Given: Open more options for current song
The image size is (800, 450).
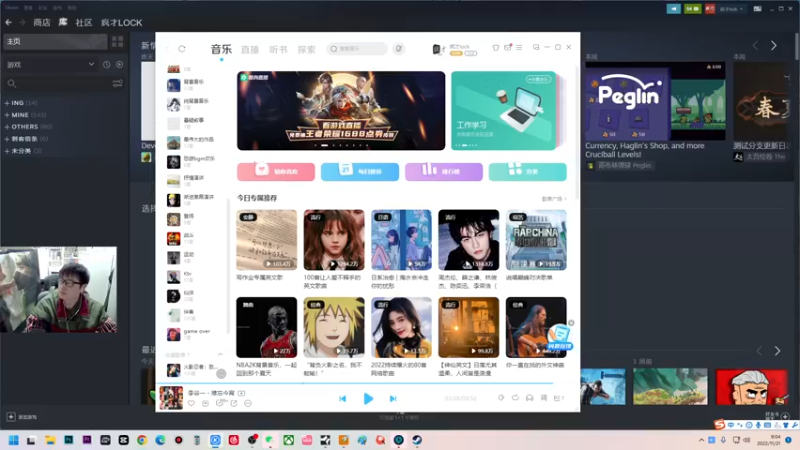Looking at the screenshot, I should click(x=248, y=403).
